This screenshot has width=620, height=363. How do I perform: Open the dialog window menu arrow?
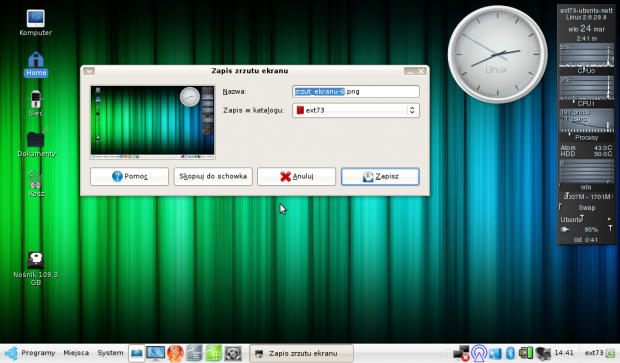tap(89, 71)
